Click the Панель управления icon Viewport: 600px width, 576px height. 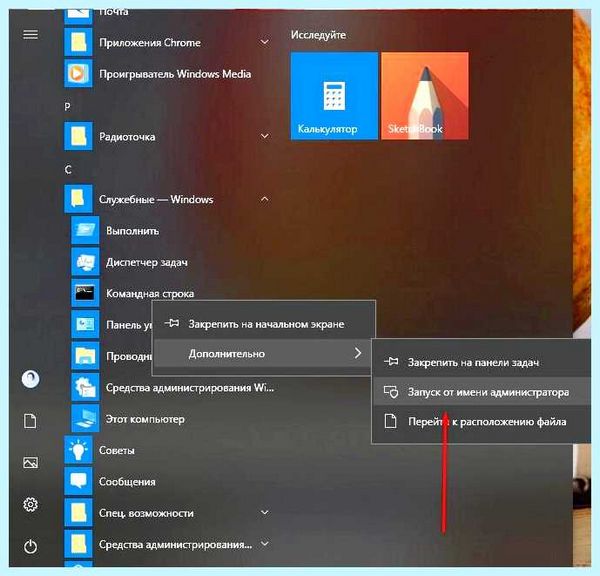[85, 325]
